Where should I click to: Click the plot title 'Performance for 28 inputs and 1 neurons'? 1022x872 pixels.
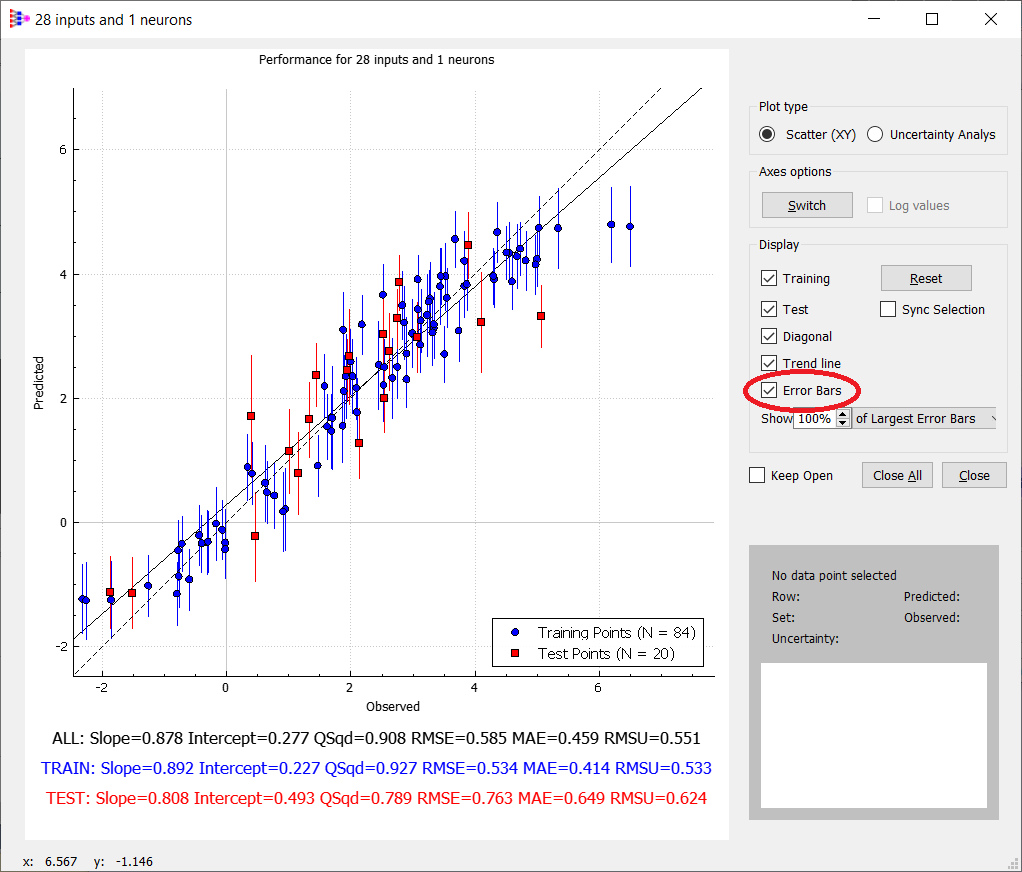(376, 59)
